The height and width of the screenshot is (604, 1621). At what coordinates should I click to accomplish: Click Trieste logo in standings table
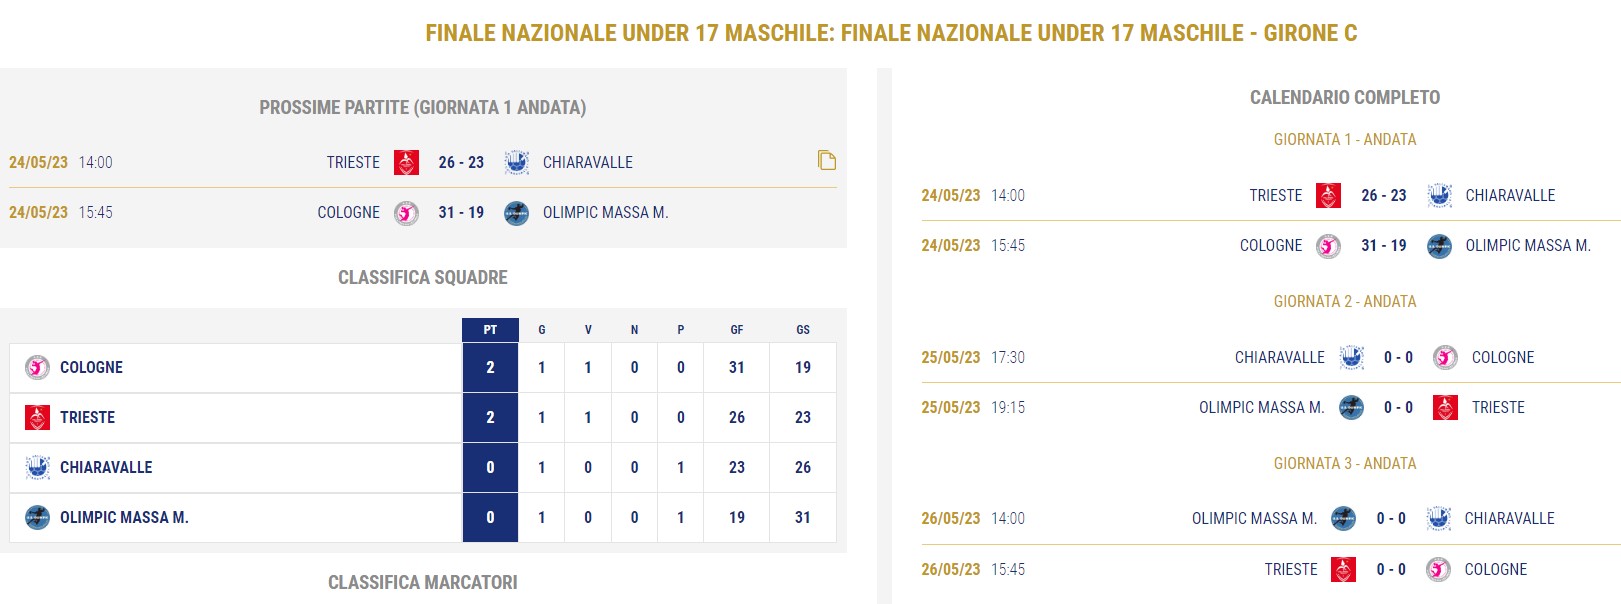[37, 417]
